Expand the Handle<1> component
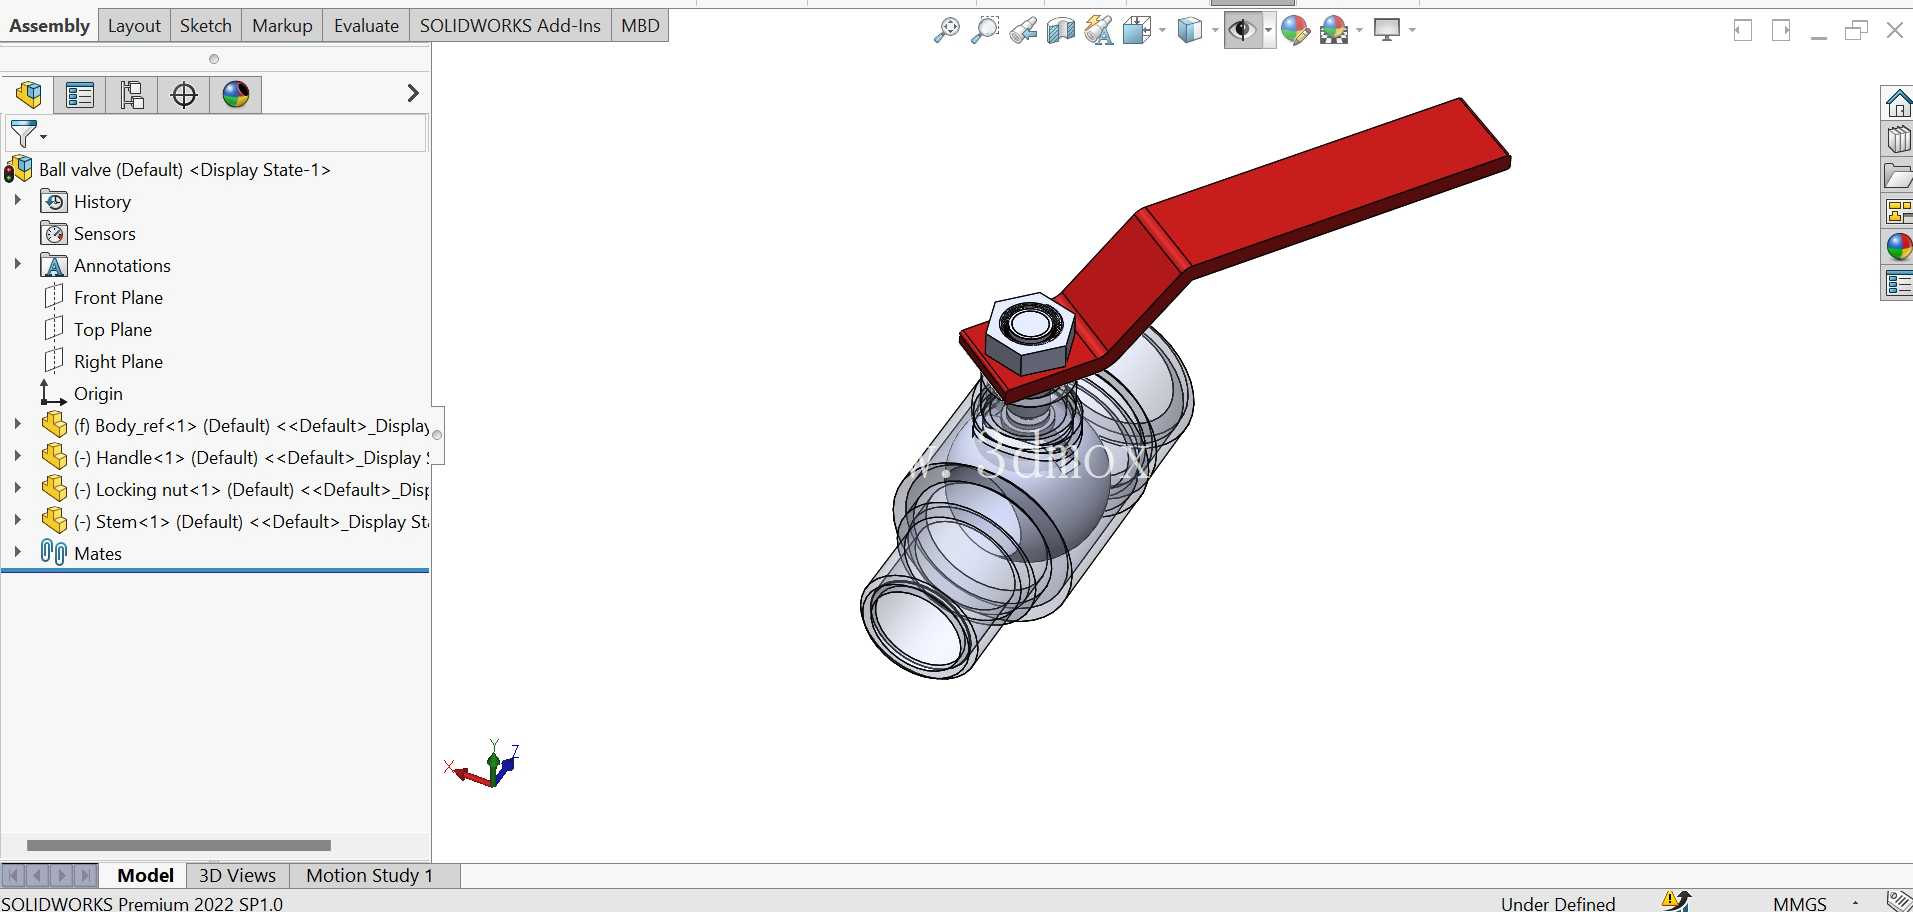The width and height of the screenshot is (1913, 912). pos(17,457)
